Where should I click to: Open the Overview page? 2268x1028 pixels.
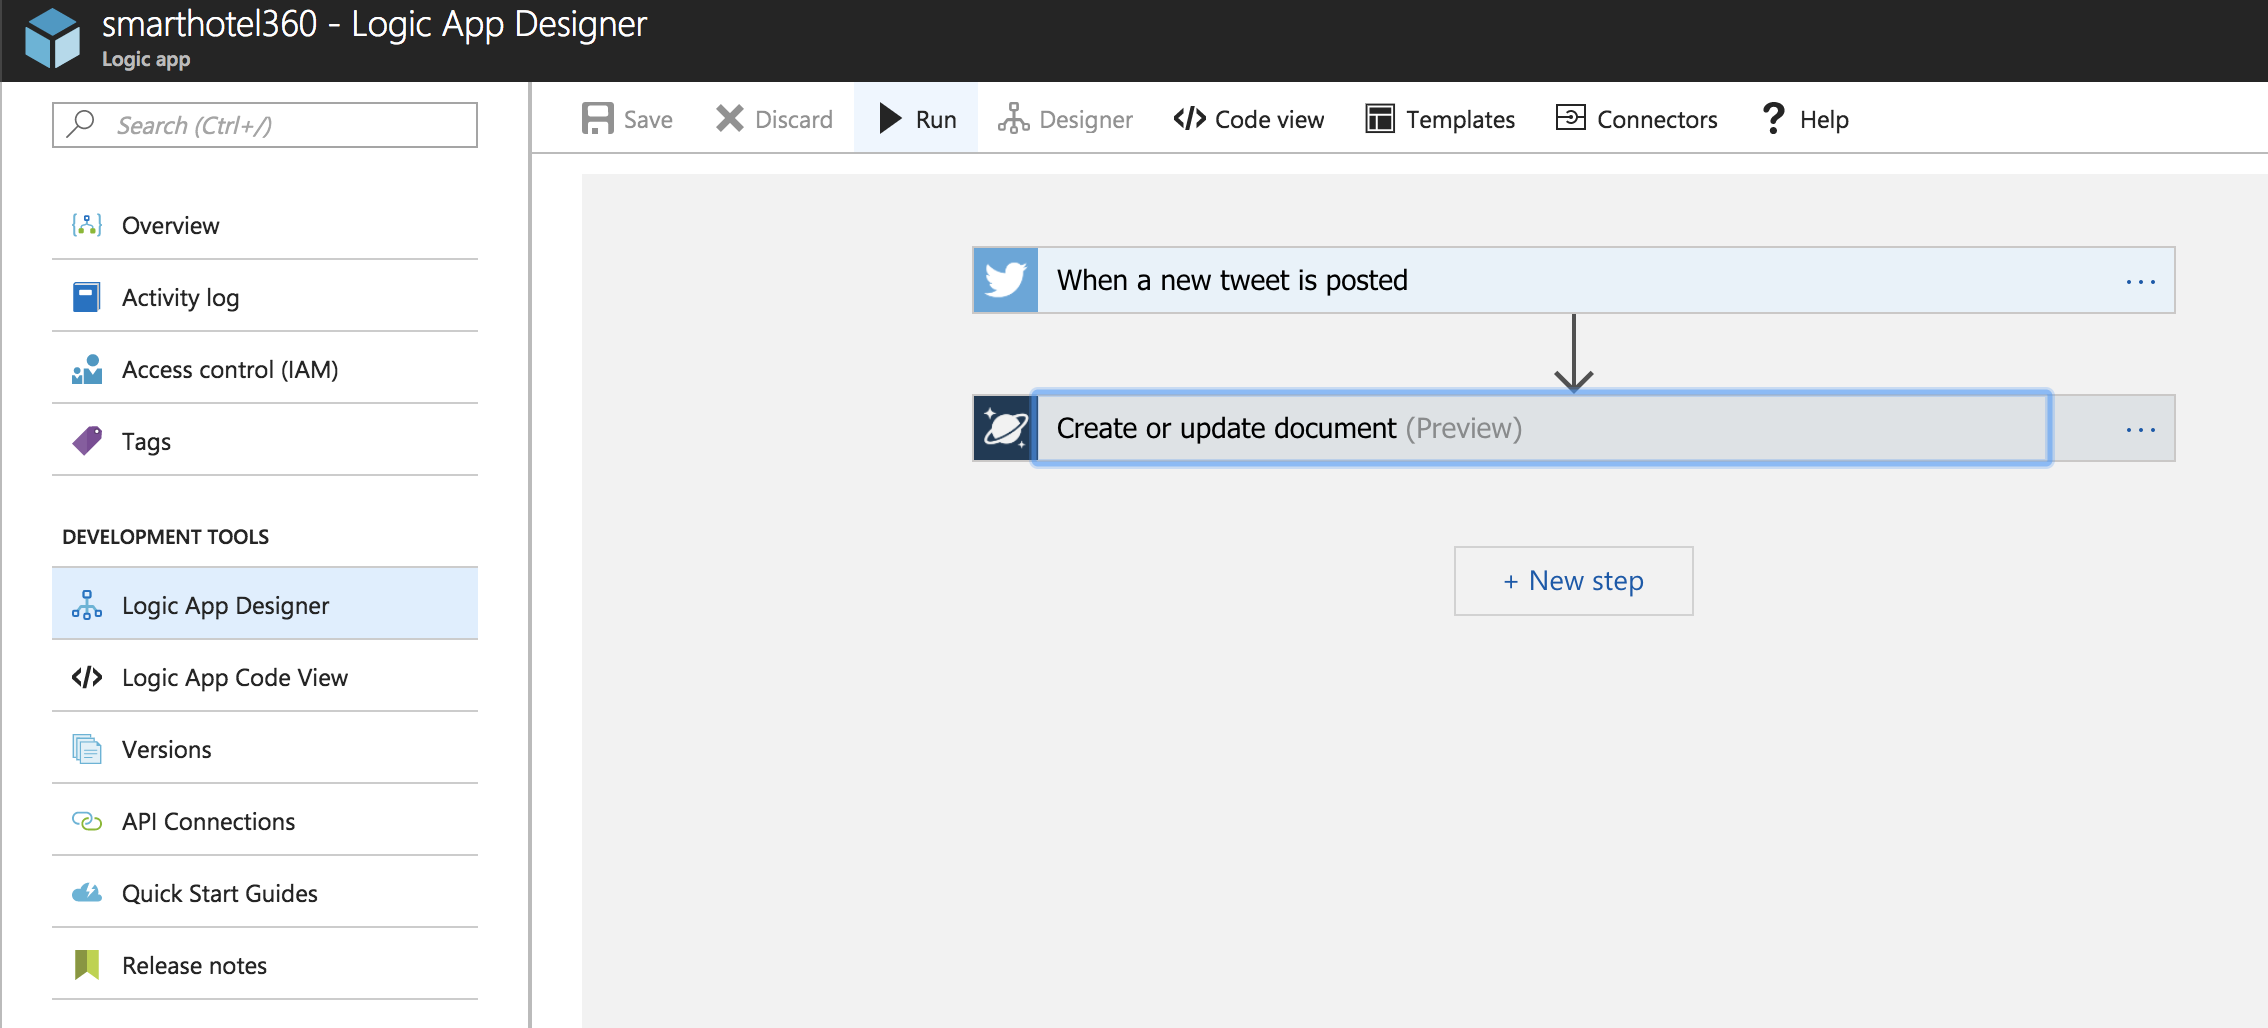(x=265, y=225)
